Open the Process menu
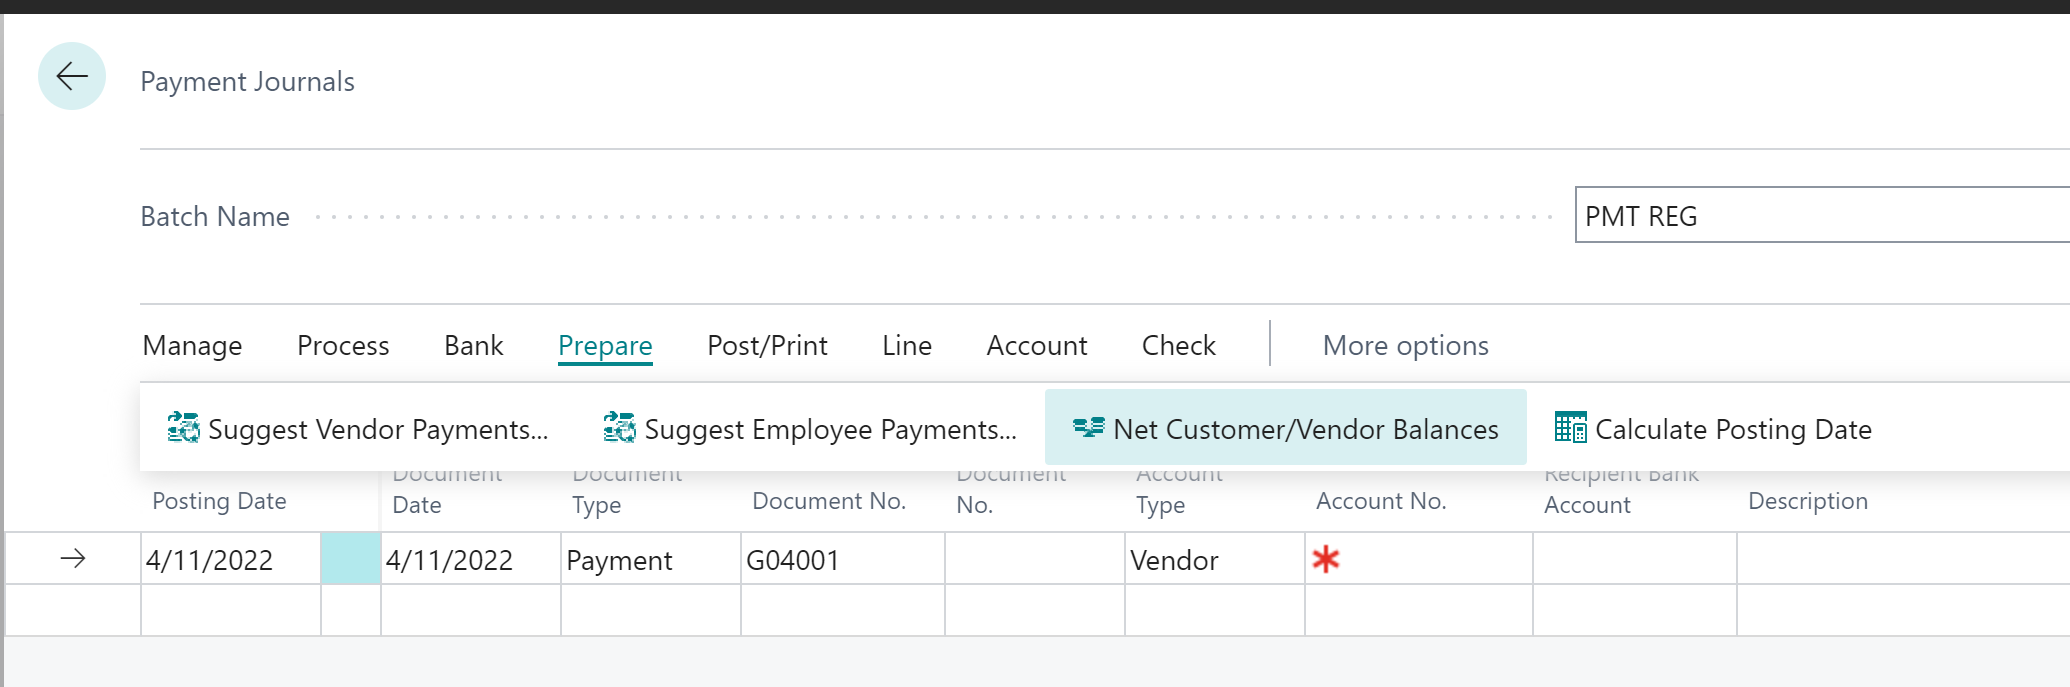The image size is (2070, 687). point(343,346)
